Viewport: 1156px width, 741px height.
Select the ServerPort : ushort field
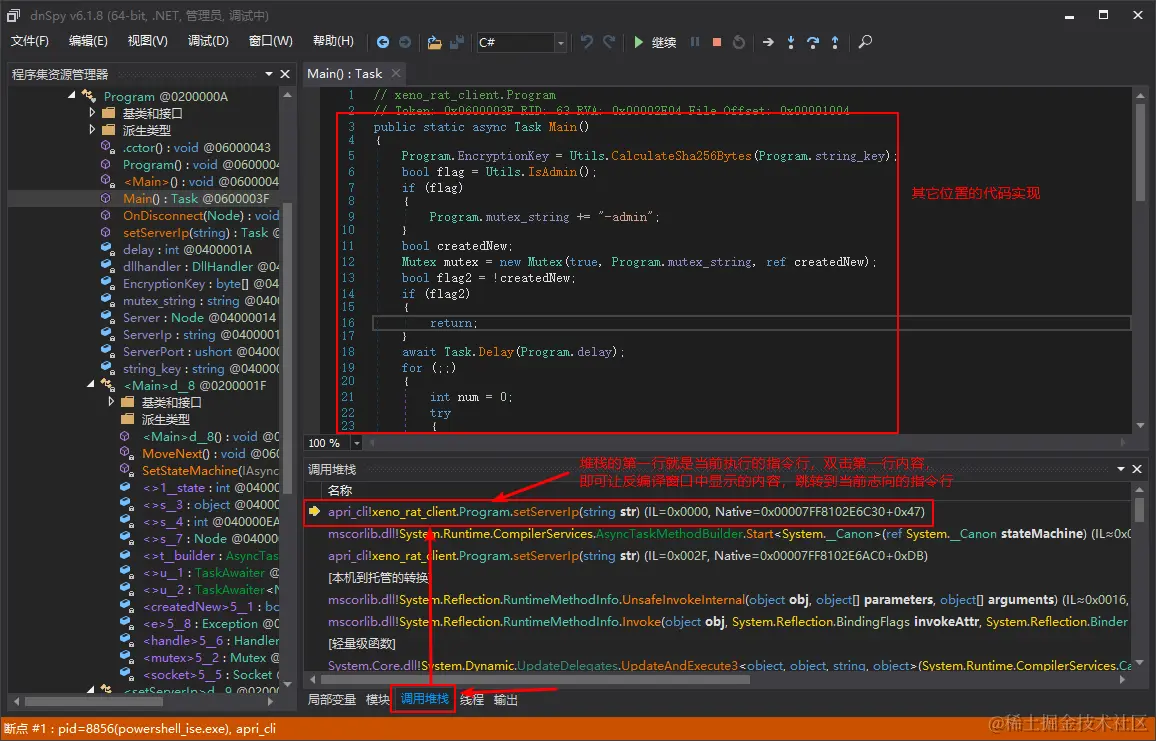click(201, 352)
